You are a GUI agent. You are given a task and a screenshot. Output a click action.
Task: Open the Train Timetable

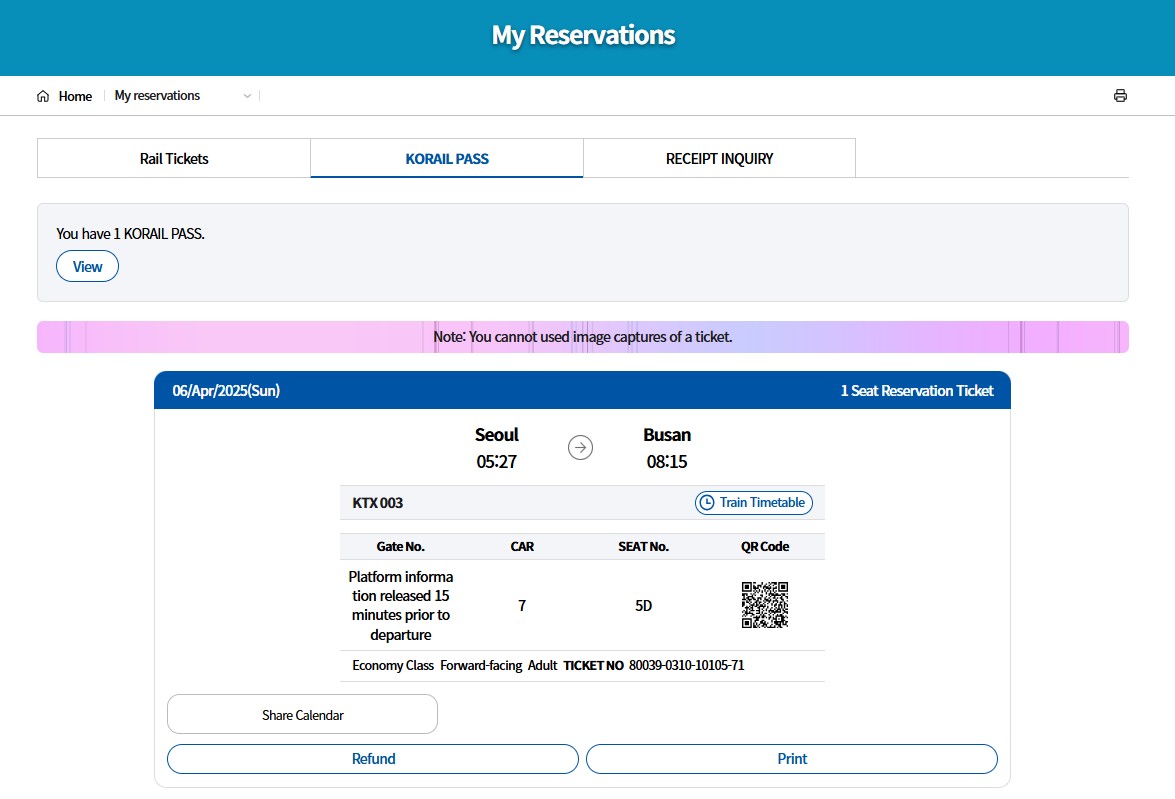(x=754, y=502)
